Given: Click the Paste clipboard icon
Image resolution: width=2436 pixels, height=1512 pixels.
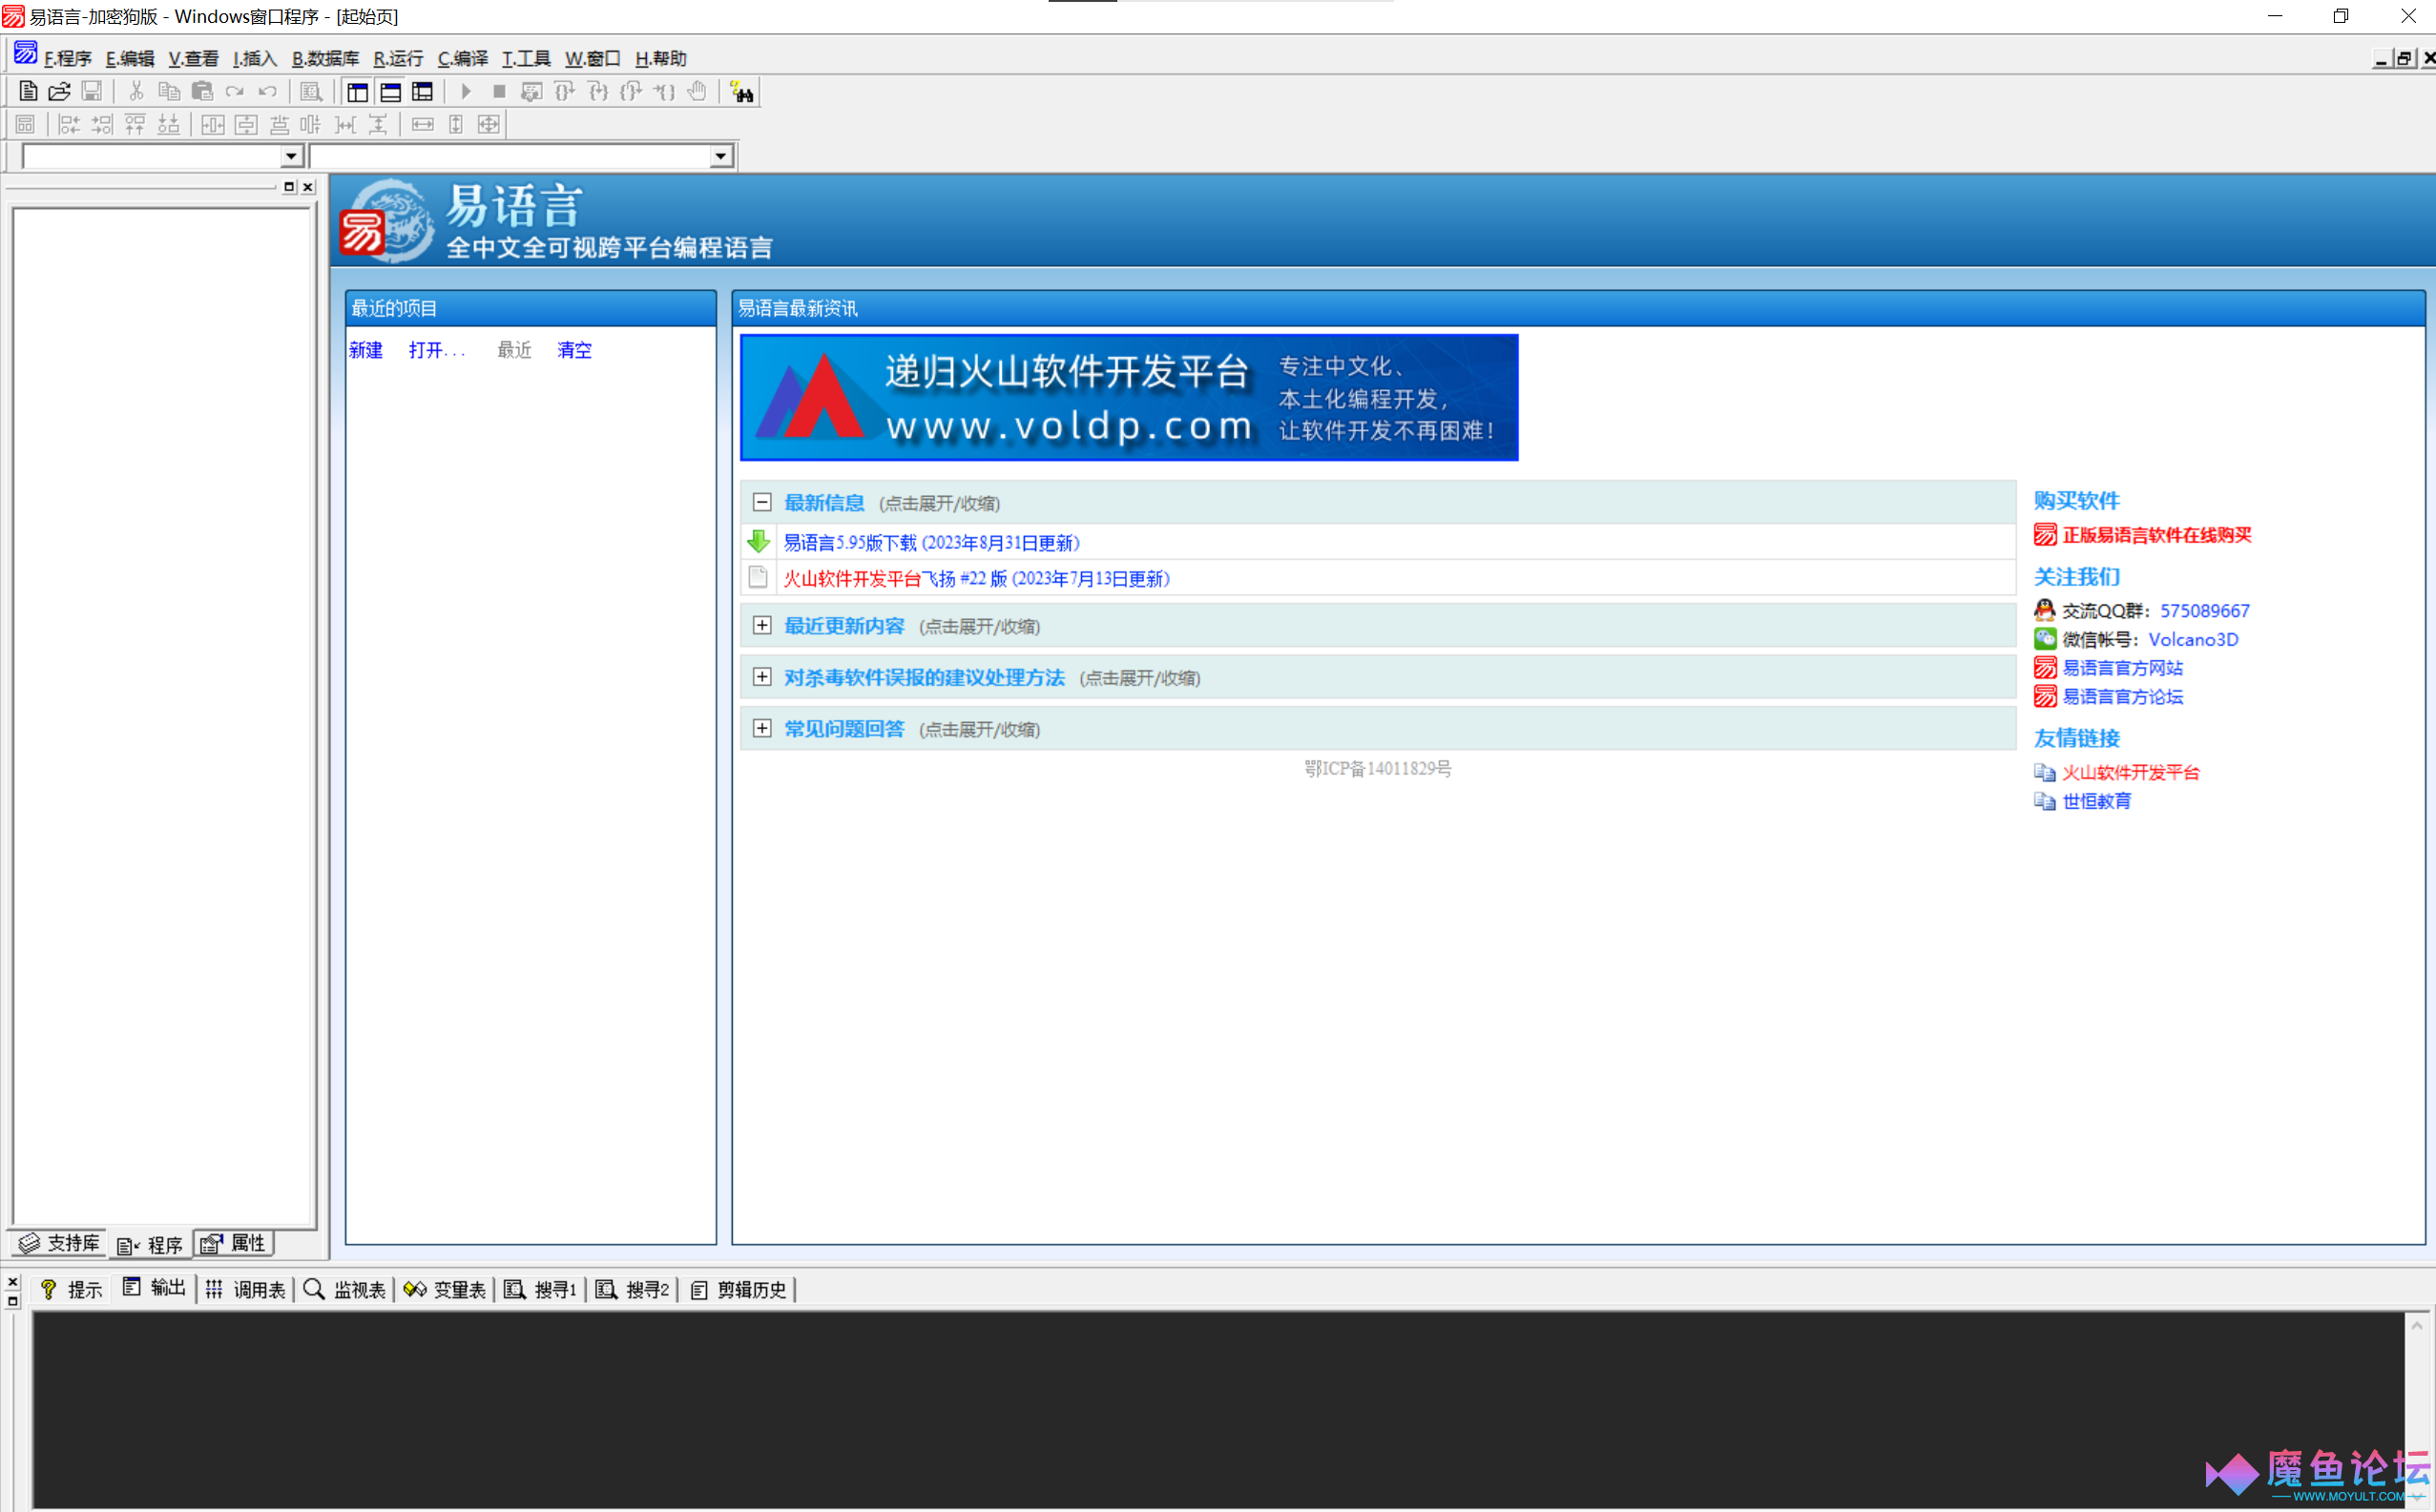Looking at the screenshot, I should 202,92.
